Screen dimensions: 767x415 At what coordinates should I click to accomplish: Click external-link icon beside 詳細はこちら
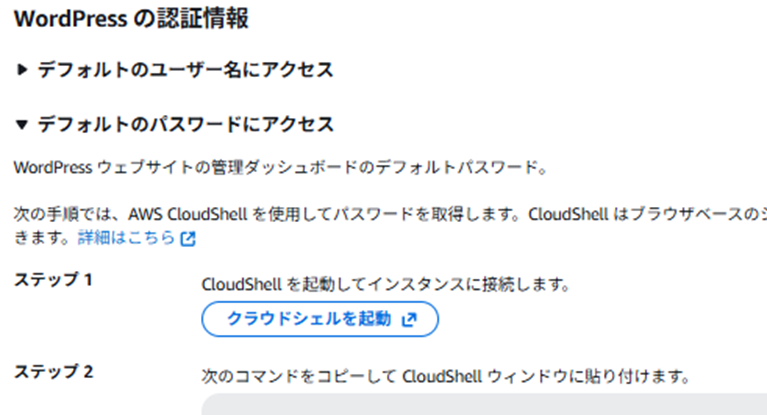[x=188, y=240]
